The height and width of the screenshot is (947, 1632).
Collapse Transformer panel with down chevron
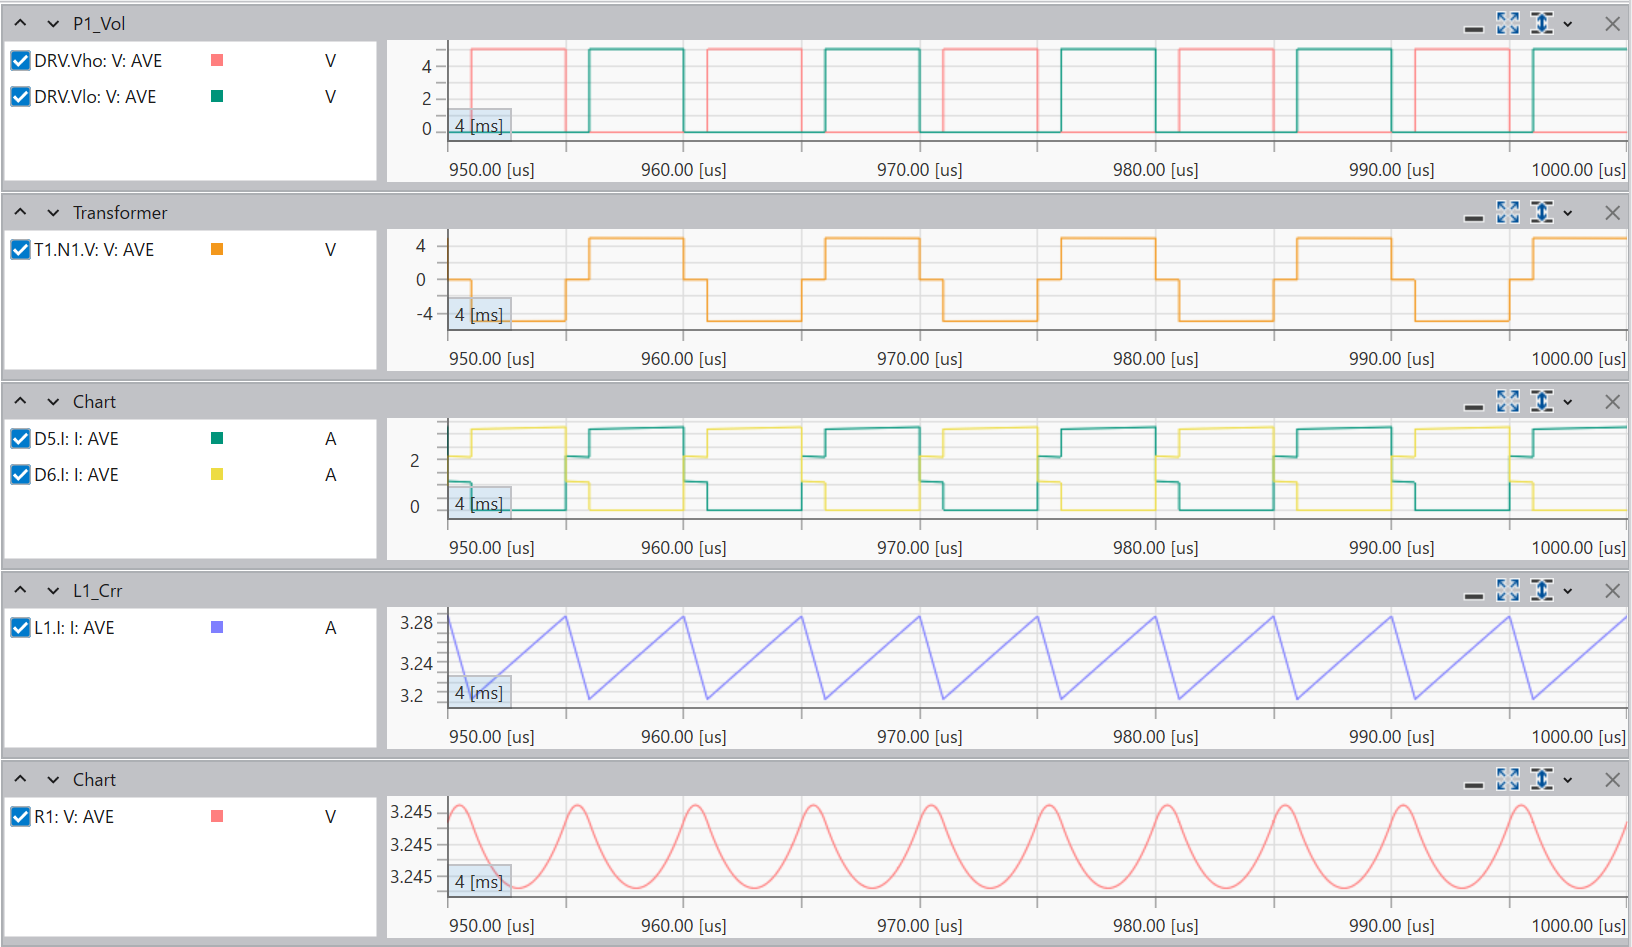(53, 213)
